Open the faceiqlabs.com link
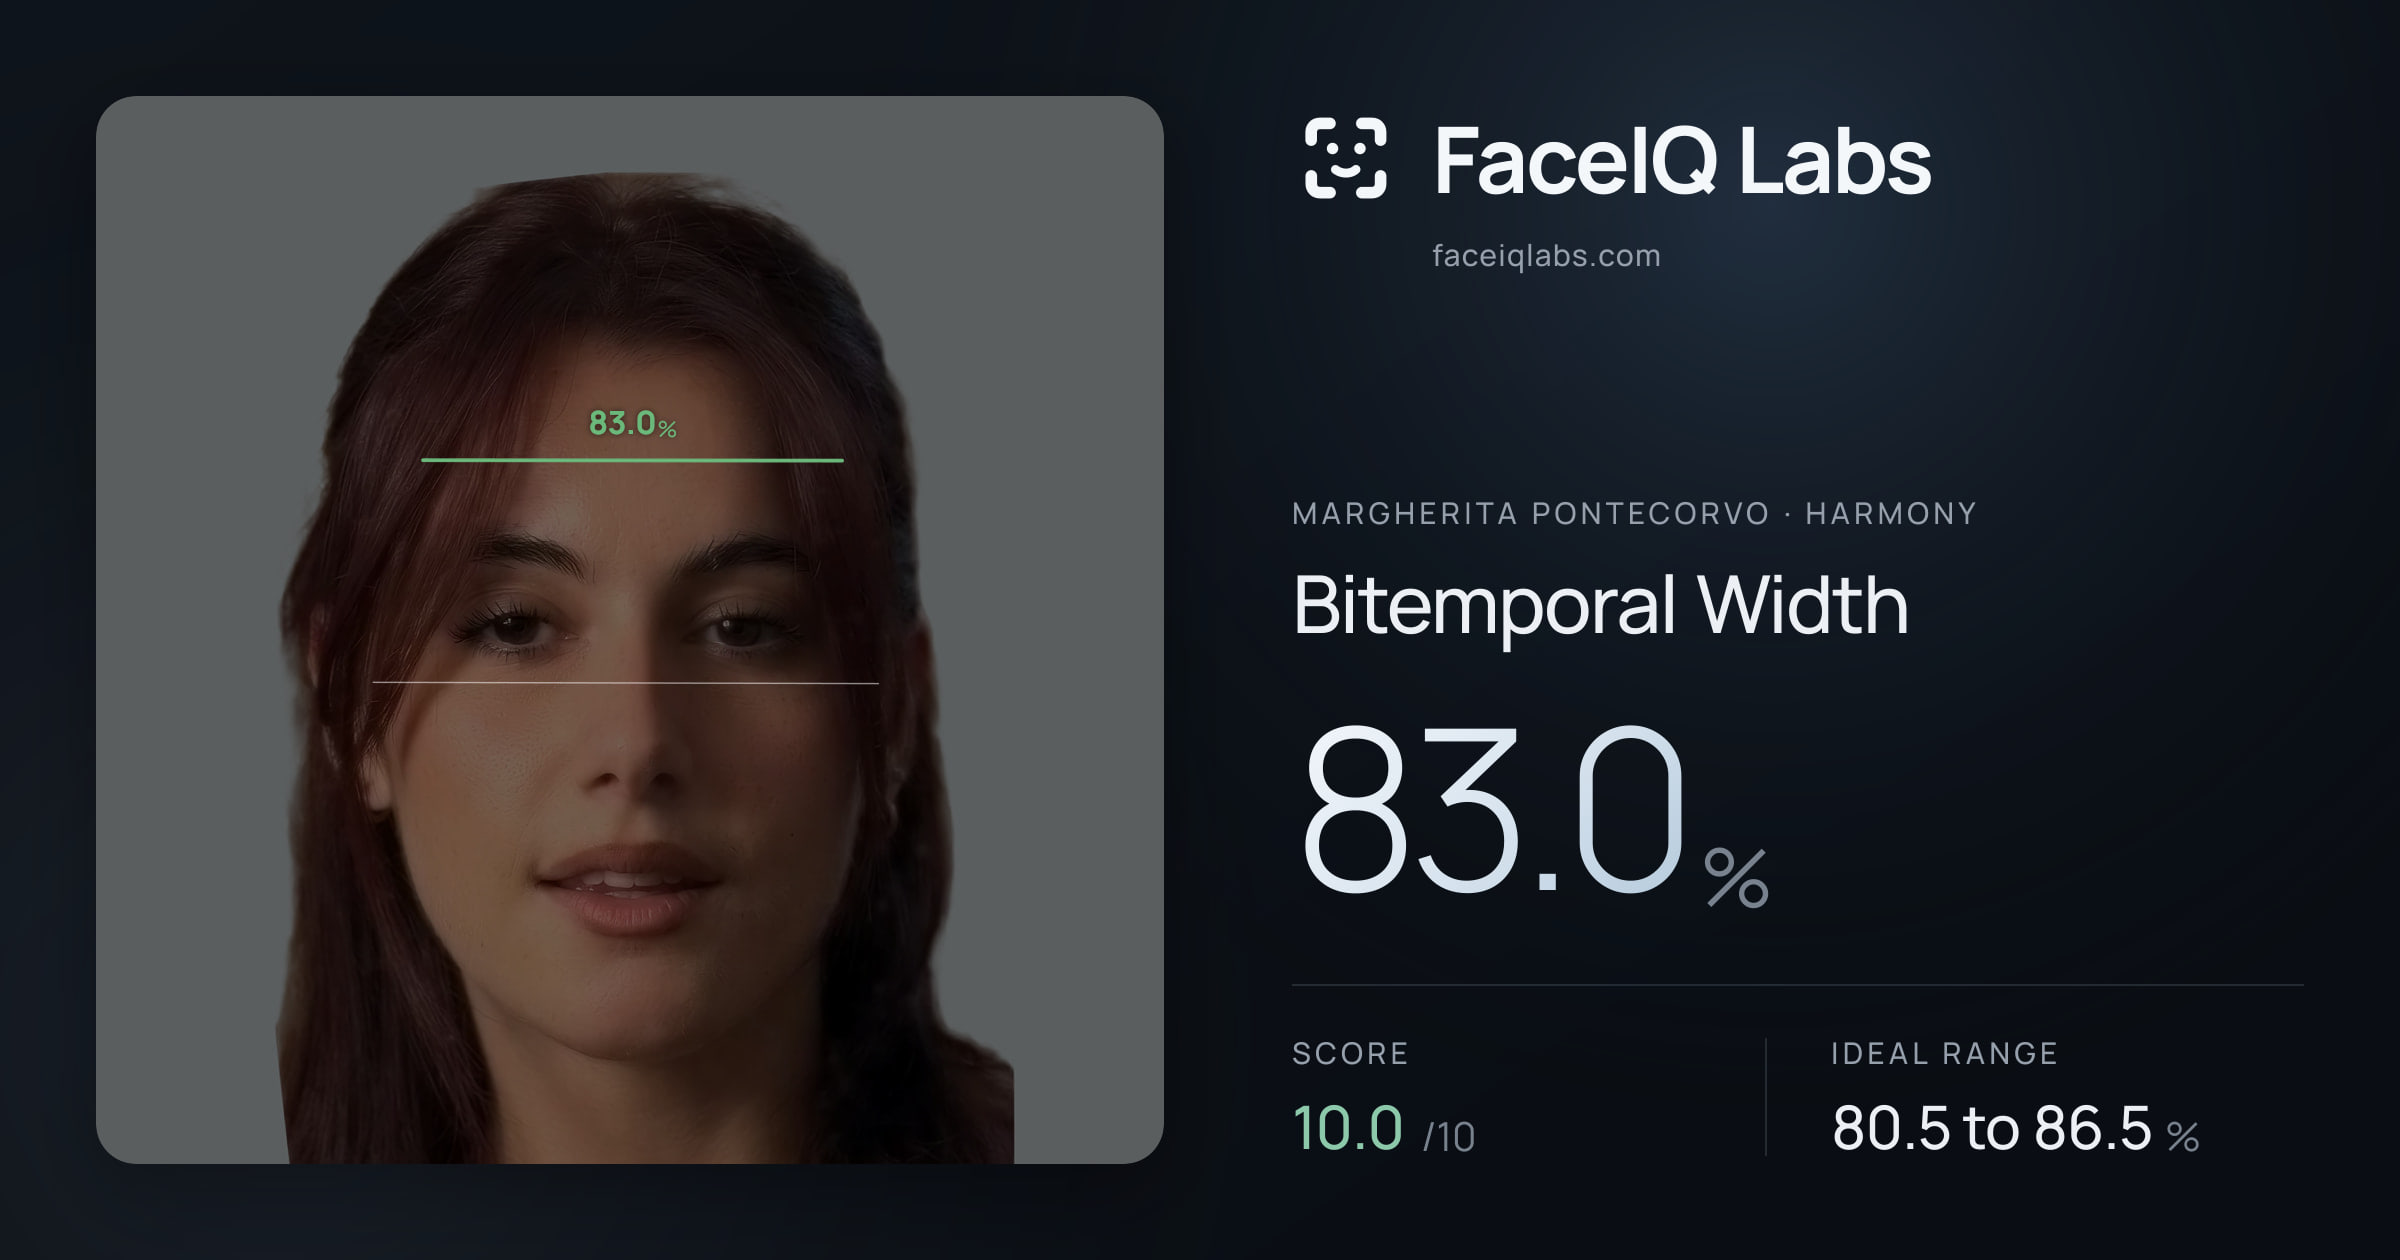2400x1260 pixels. point(1546,256)
